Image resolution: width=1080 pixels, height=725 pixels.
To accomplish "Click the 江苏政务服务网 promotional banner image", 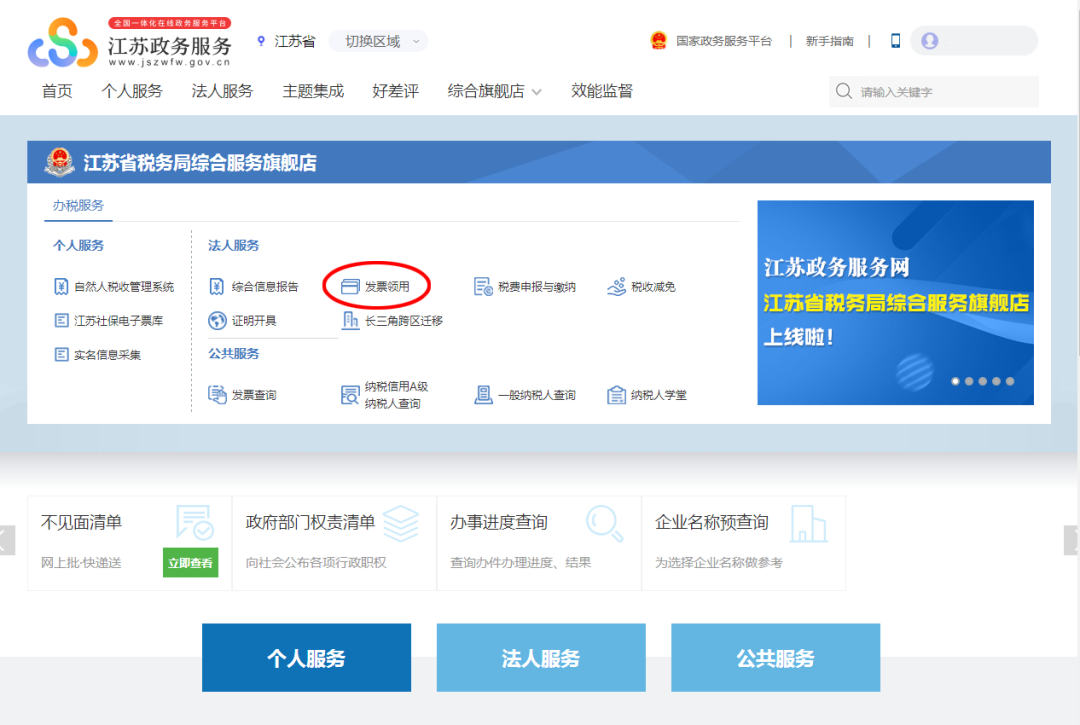I will pyautogui.click(x=895, y=303).
